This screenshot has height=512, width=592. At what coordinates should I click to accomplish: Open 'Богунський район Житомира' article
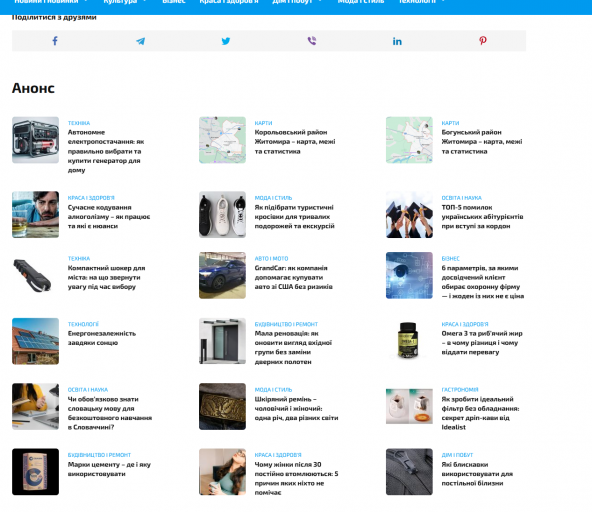point(482,142)
